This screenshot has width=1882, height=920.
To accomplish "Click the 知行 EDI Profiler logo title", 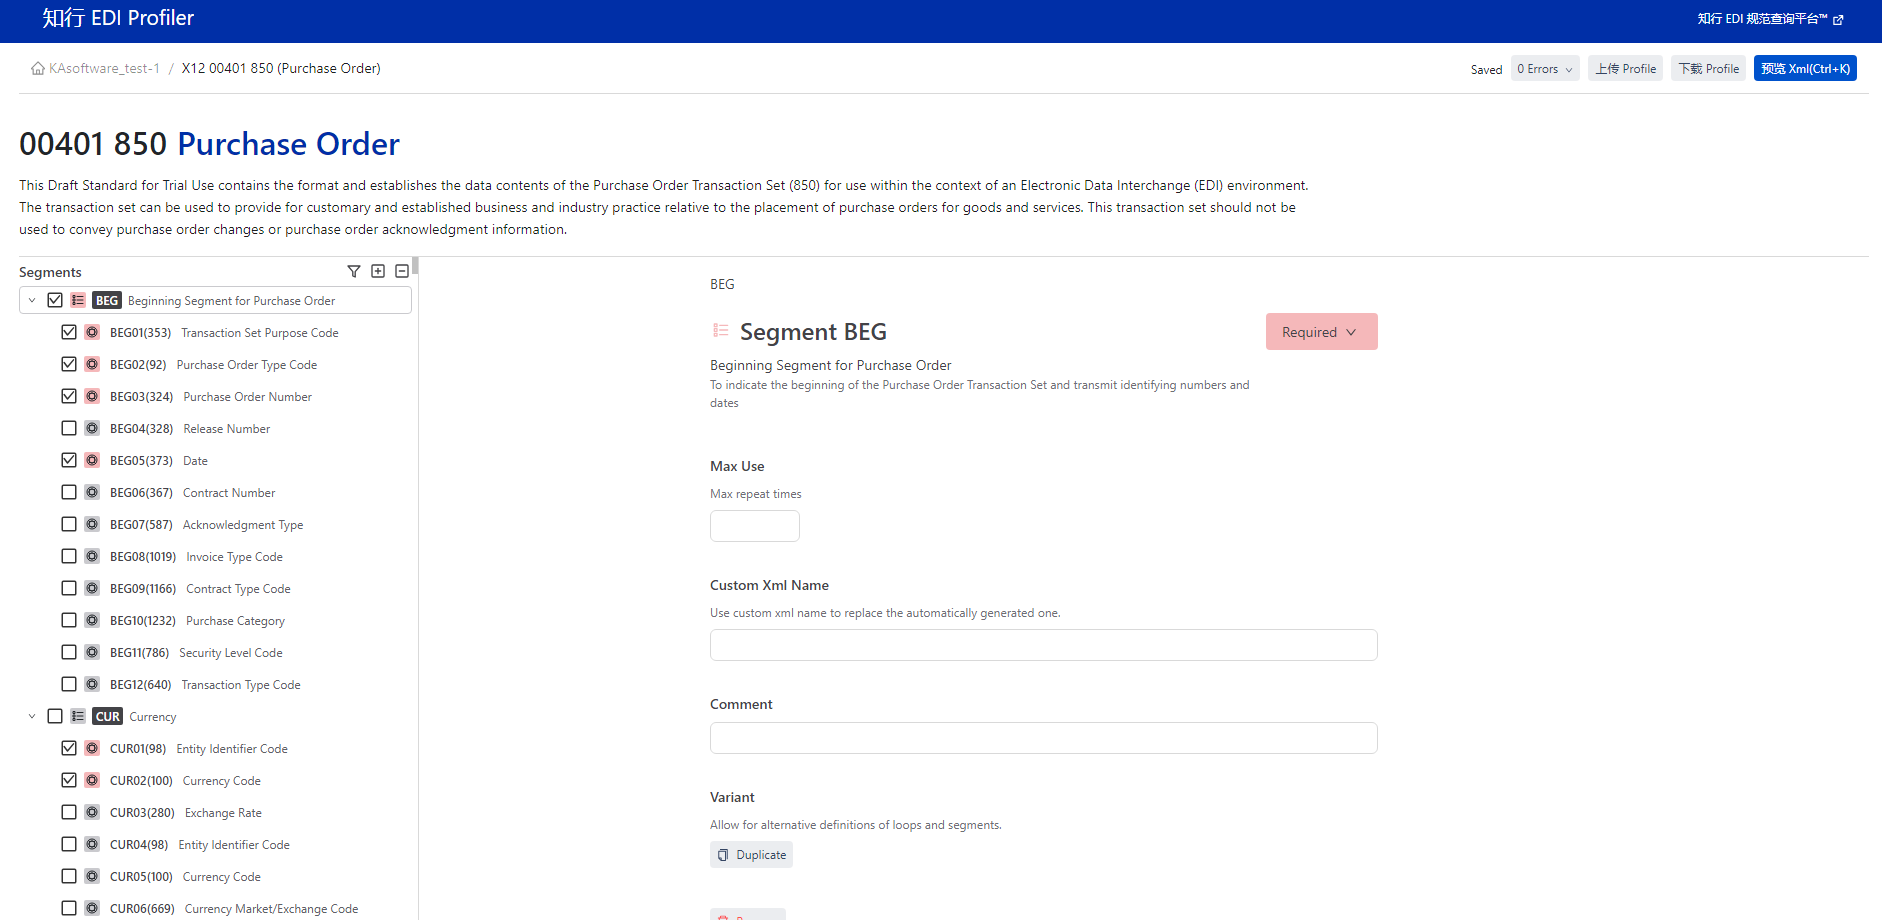I will click(118, 18).
